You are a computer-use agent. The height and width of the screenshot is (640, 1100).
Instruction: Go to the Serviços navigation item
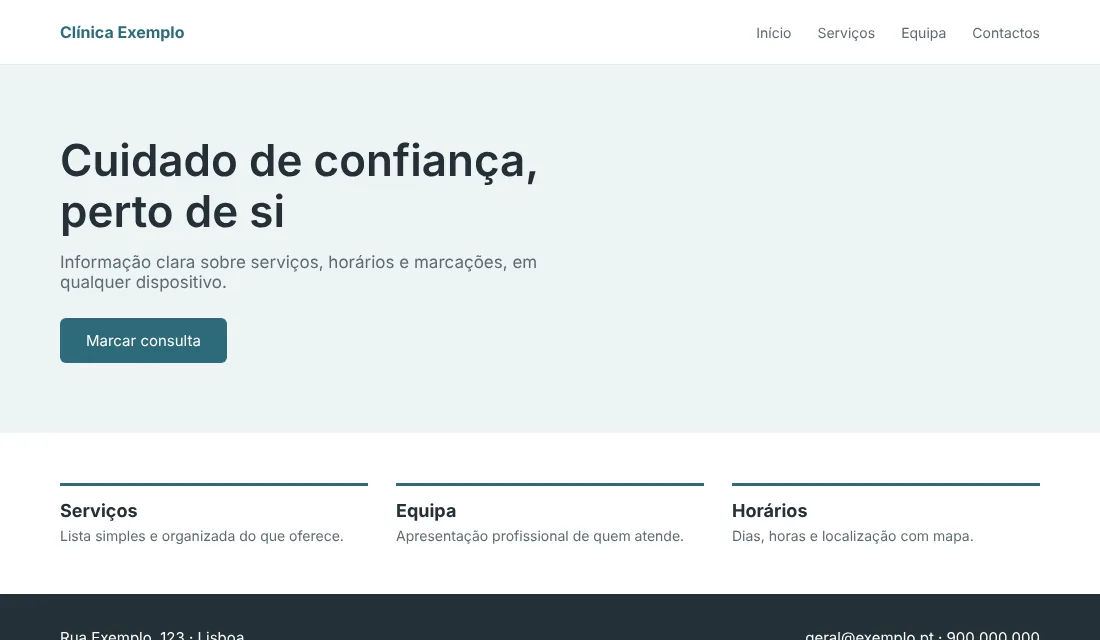pos(846,33)
